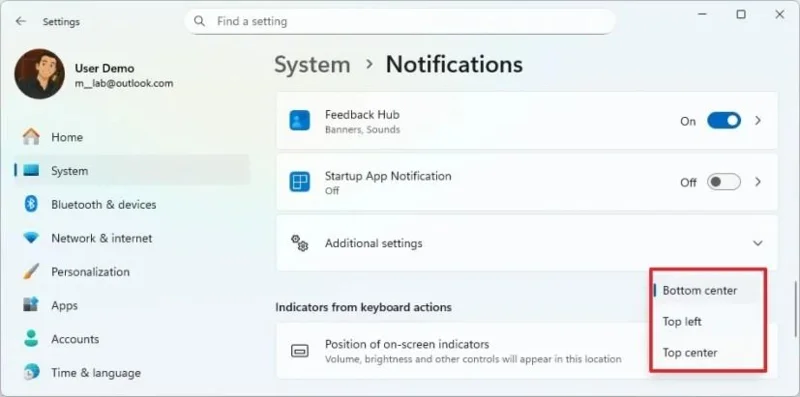The width and height of the screenshot is (800, 397).
Task: Maximize the Settings window
Action: 741,15
